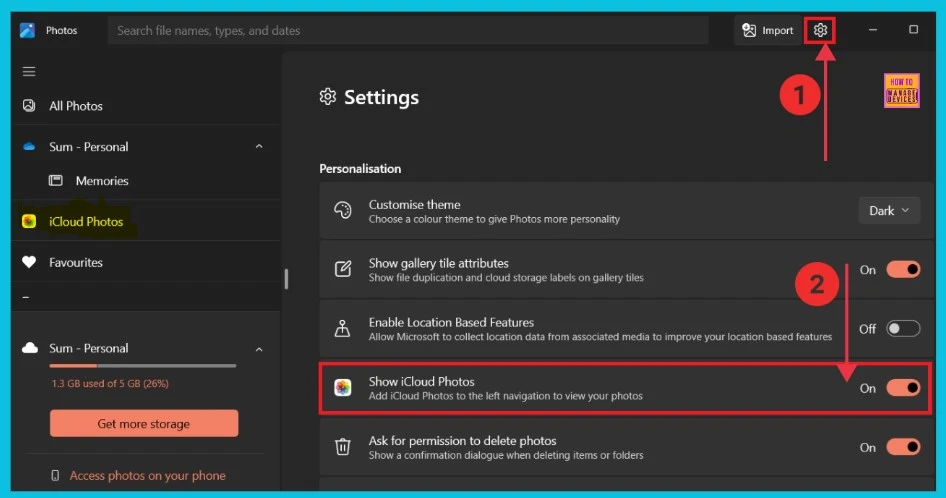Image resolution: width=946 pixels, height=498 pixels.
Task: Open Favourites in the sidebar
Action: coord(76,263)
